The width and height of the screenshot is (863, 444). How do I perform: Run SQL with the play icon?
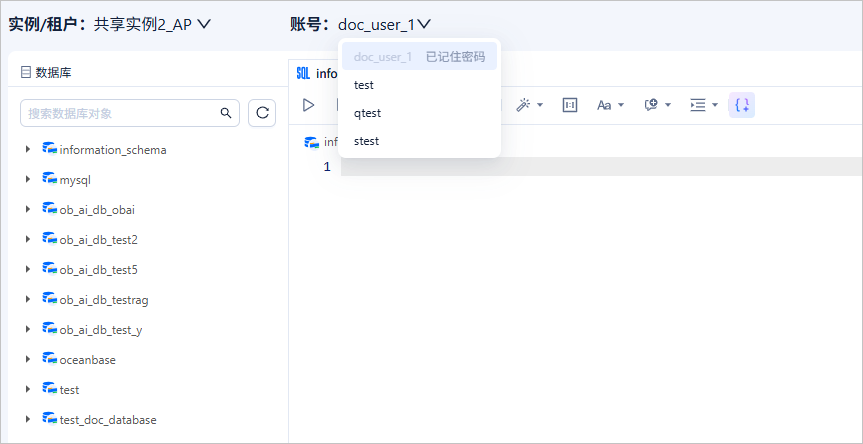pyautogui.click(x=308, y=105)
